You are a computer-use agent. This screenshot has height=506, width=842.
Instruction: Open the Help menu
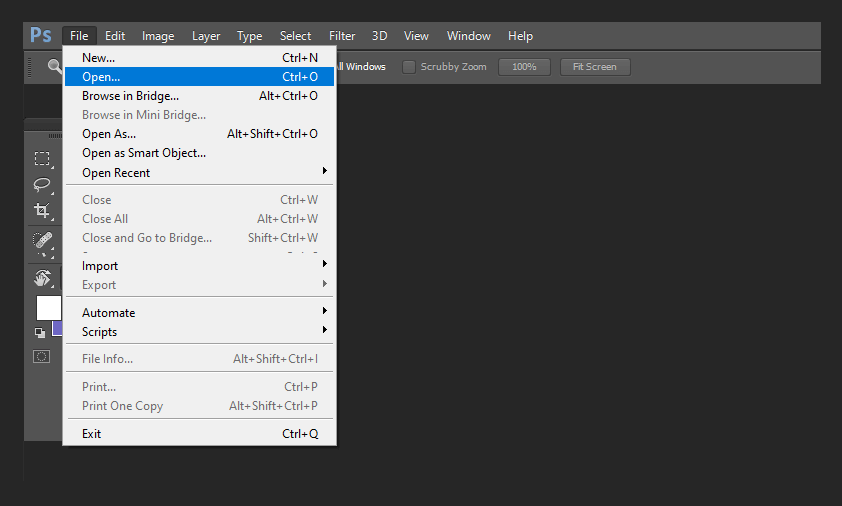[x=520, y=36]
